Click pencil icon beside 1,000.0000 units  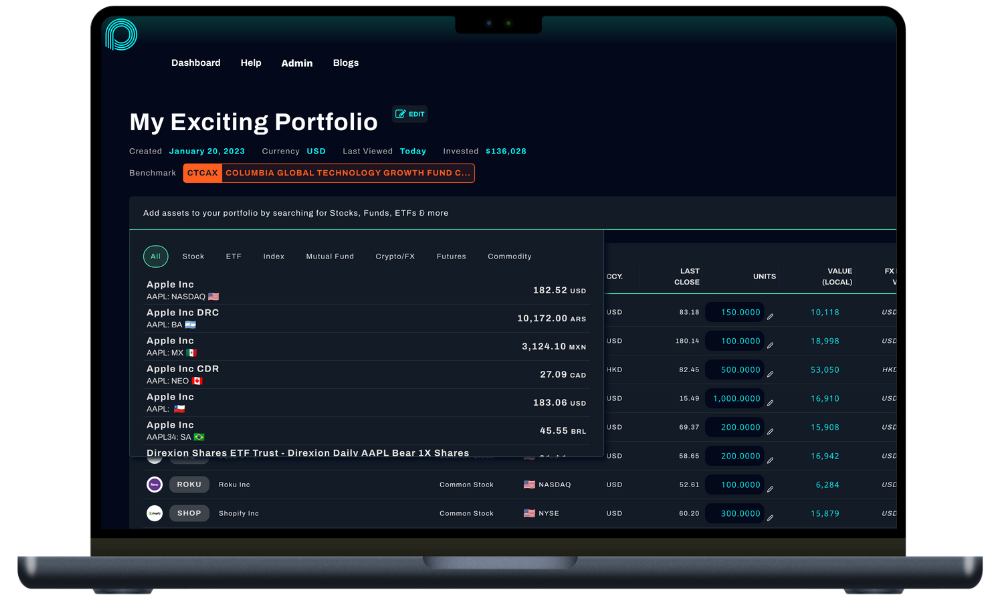770,403
